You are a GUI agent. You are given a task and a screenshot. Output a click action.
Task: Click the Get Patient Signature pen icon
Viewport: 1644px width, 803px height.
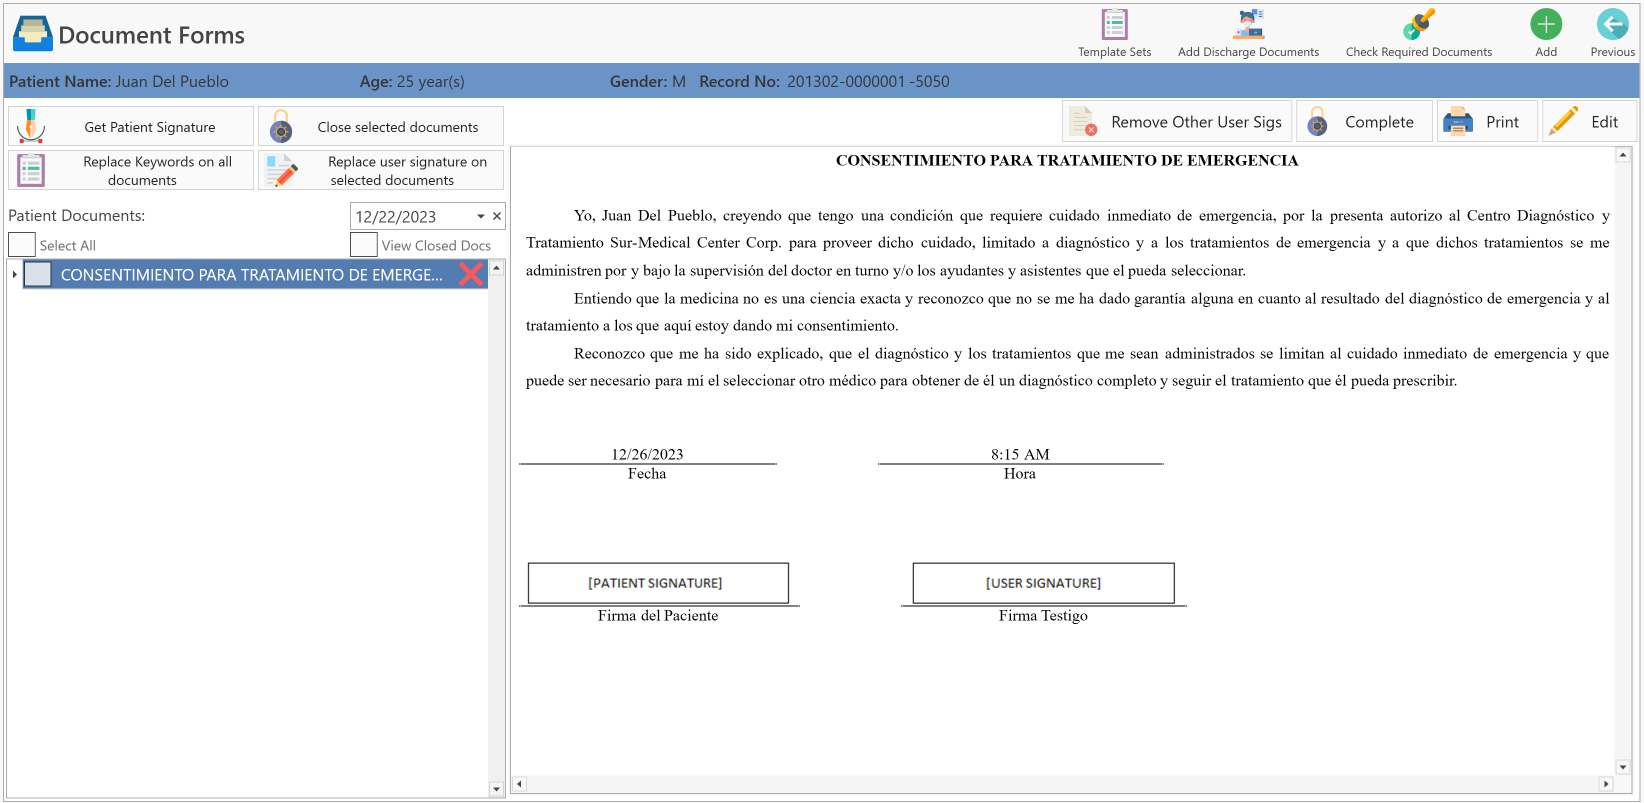(31, 126)
